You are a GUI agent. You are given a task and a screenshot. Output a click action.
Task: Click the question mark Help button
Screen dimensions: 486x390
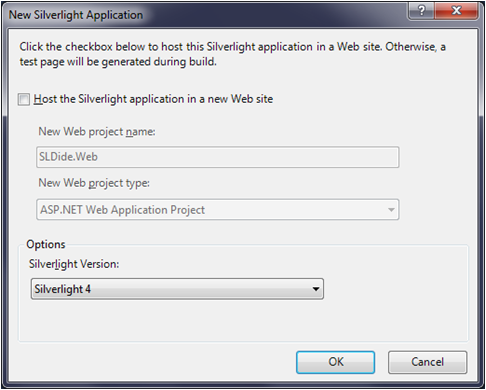[421, 11]
